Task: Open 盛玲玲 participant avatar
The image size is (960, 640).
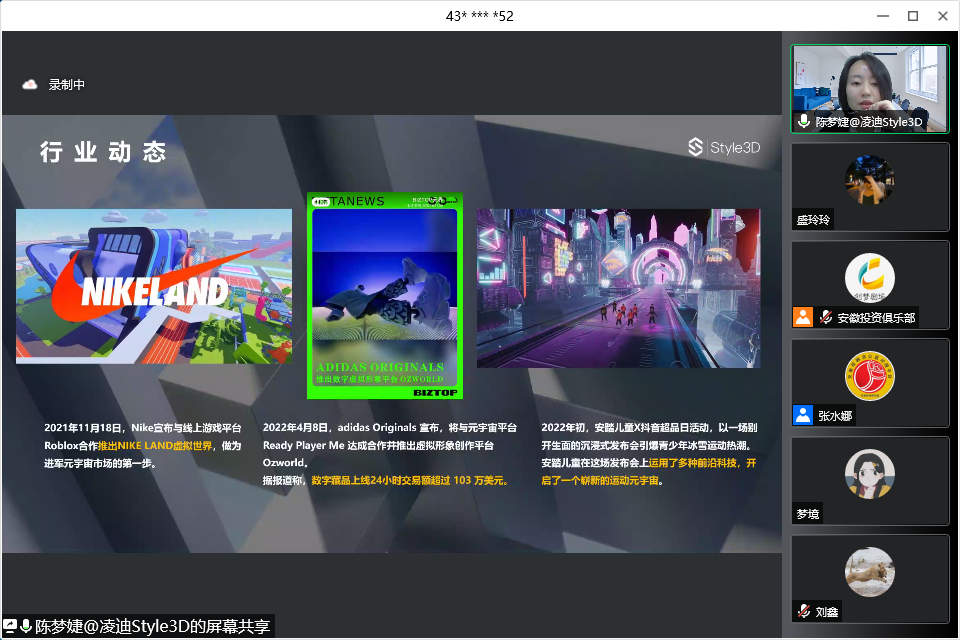Action: point(869,179)
